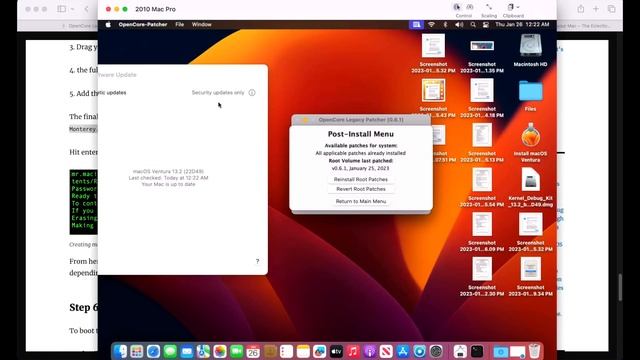The width and height of the screenshot is (640, 360).
Task: Toggle Control mode in the Screen Sharing toolbar
Action: coord(457,7)
